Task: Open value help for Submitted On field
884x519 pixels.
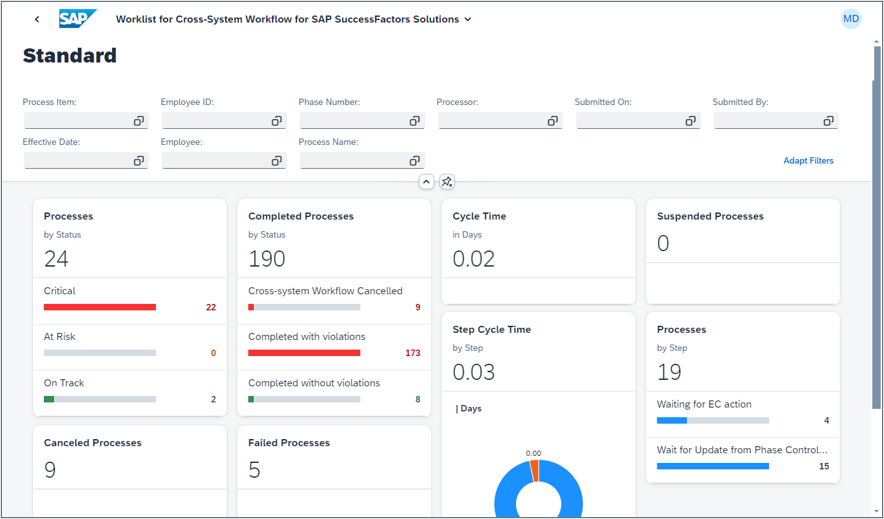Action: click(691, 121)
